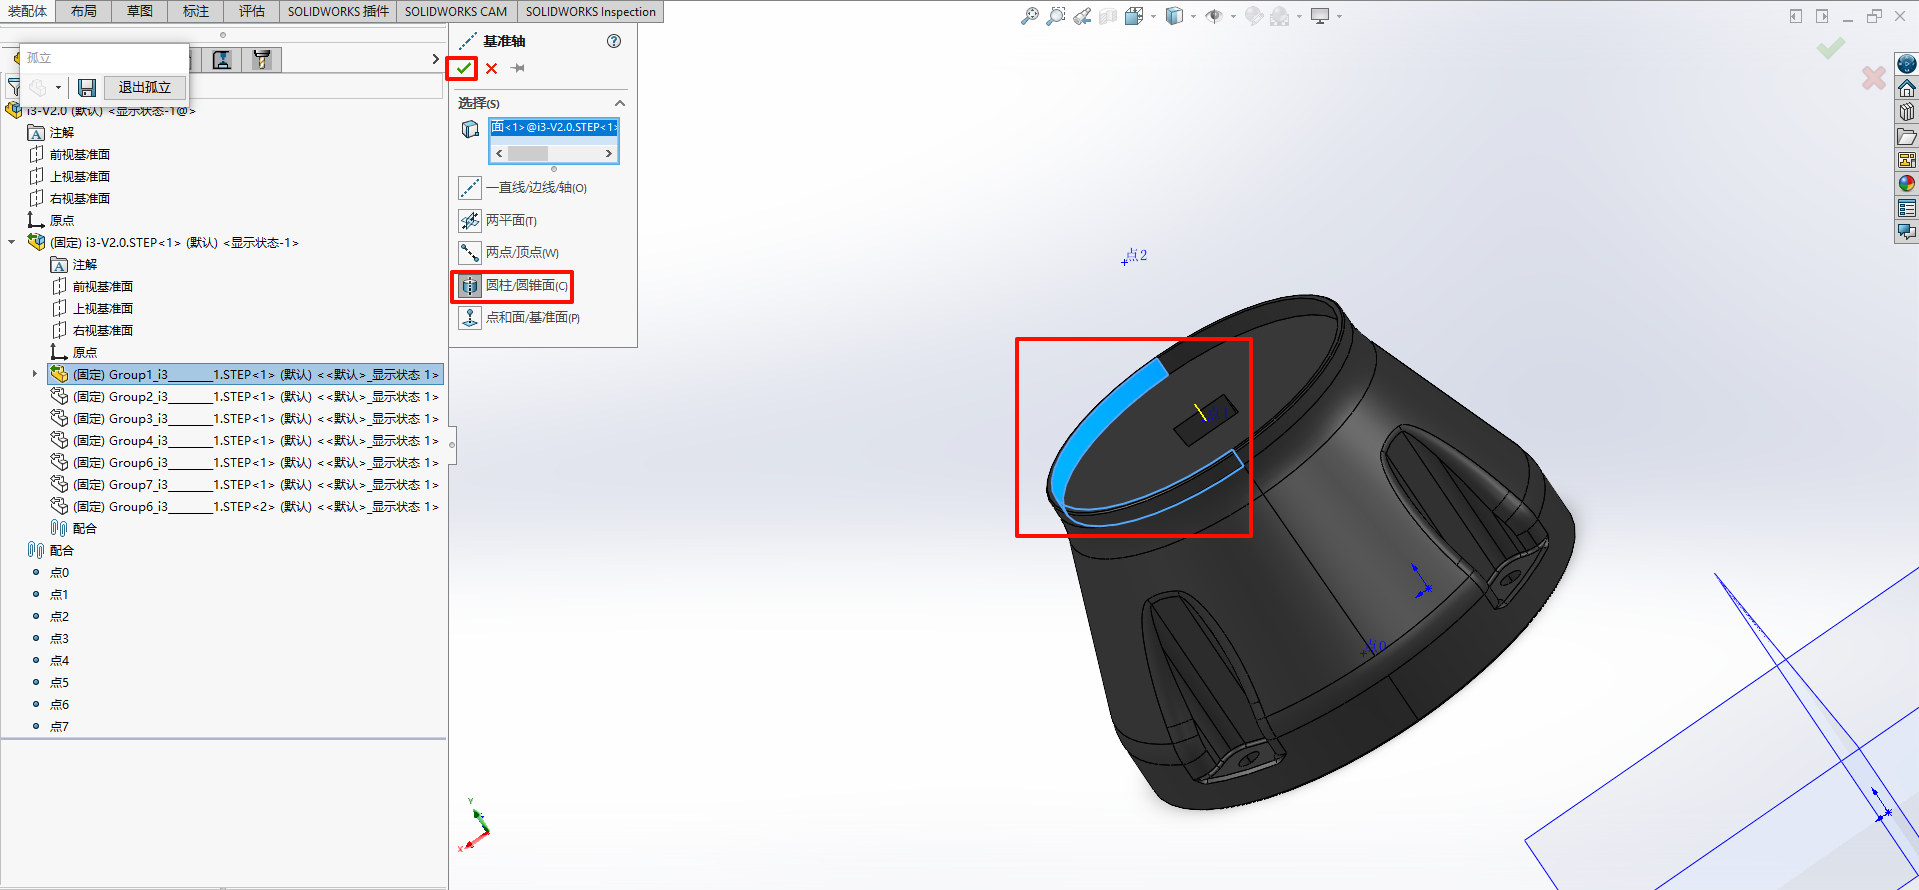The height and width of the screenshot is (890, 1919).
Task: Open the Custom Properties task pane
Action: coord(1907,208)
